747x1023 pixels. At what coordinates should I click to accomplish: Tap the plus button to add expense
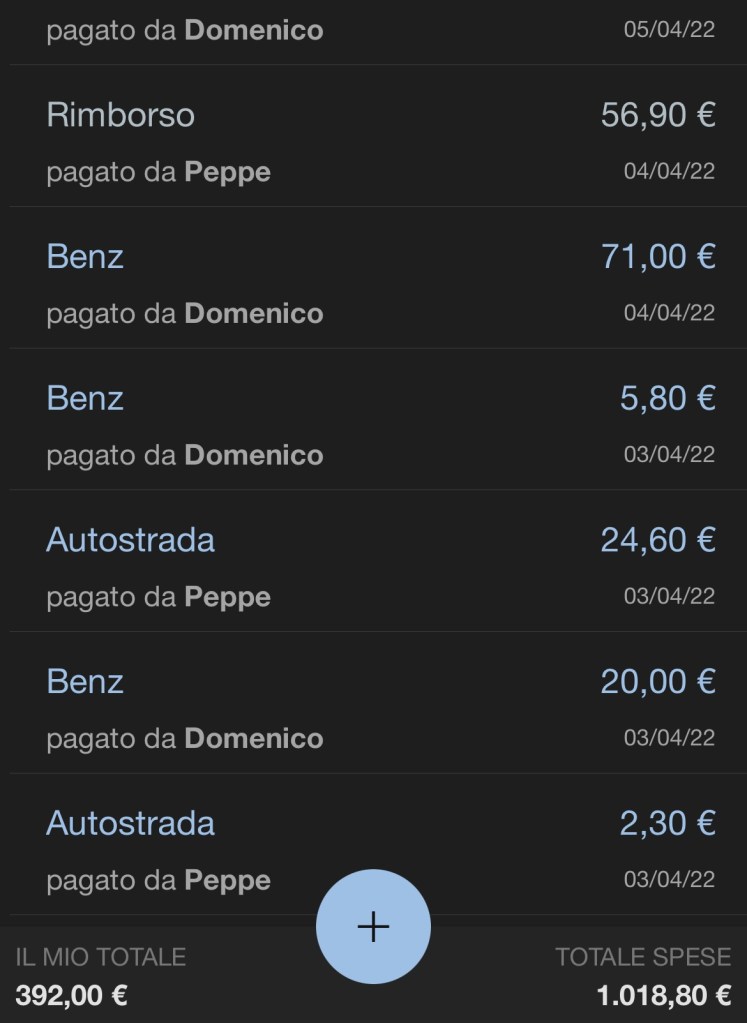(x=373, y=927)
